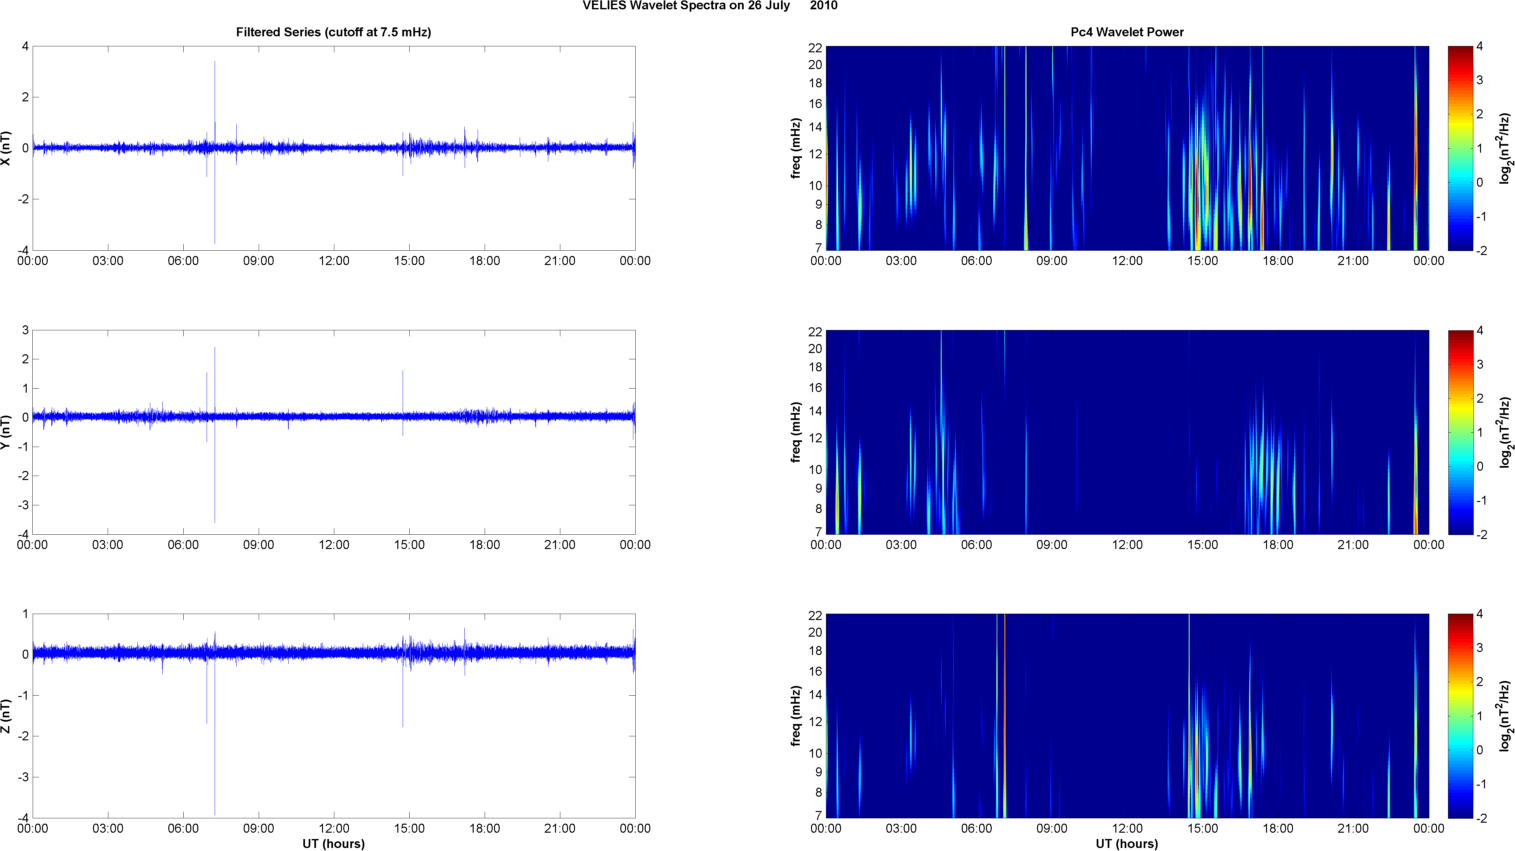Click 'UT (hours)' label under bottom wavelet plot
The width and height of the screenshot is (1515, 851).
(x=1127, y=844)
